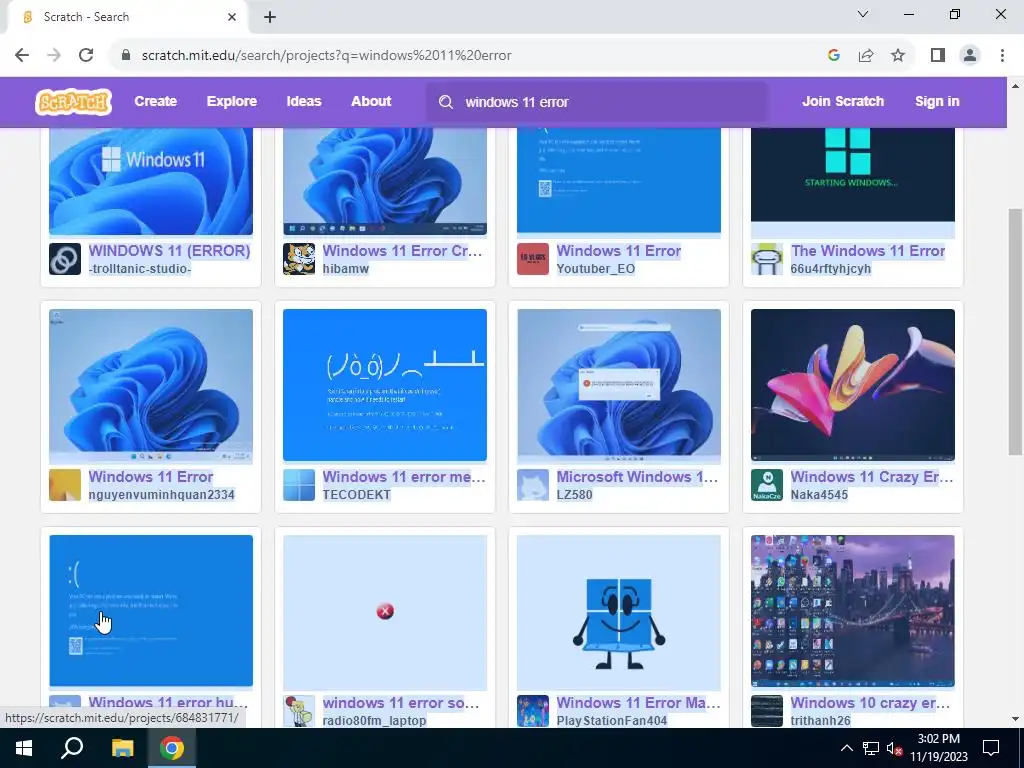Click the Chrome profile avatar icon
1024x768 pixels.
[x=970, y=56]
